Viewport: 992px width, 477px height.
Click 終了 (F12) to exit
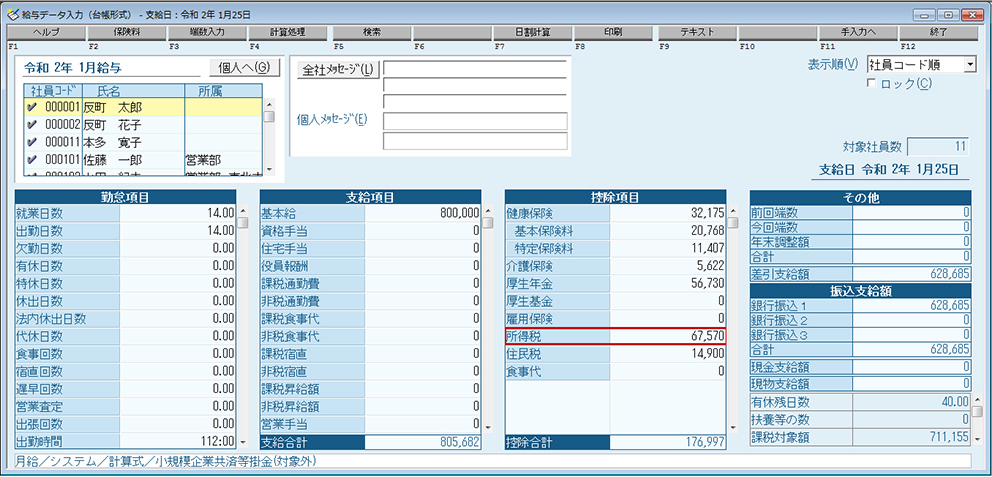coord(938,32)
